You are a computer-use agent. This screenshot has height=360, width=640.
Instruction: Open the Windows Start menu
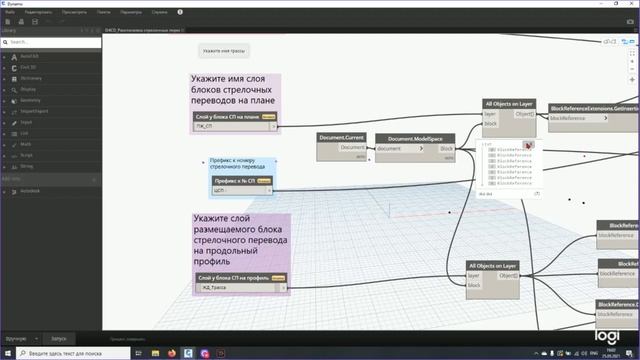pos(8,353)
